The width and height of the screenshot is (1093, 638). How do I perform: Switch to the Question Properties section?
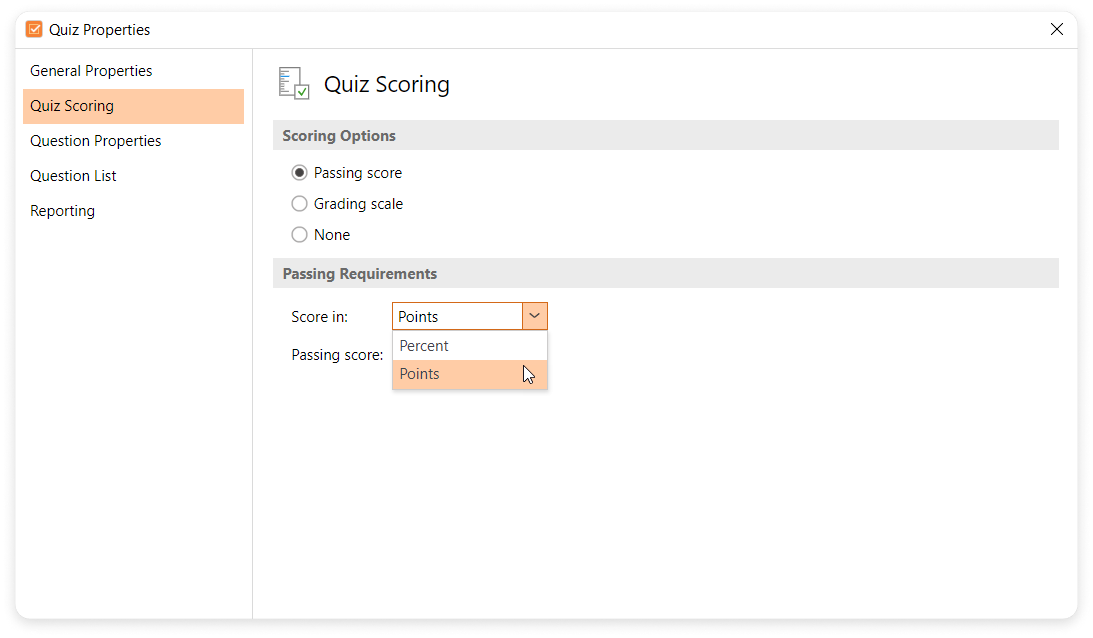coord(95,141)
